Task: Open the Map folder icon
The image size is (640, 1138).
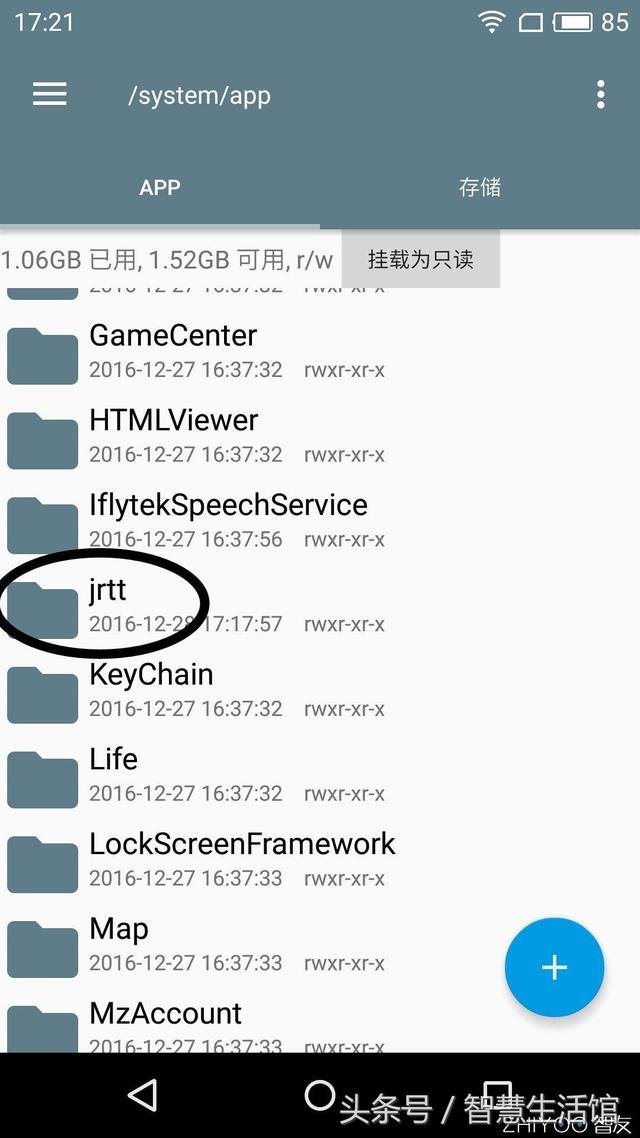Action: [x=42, y=949]
